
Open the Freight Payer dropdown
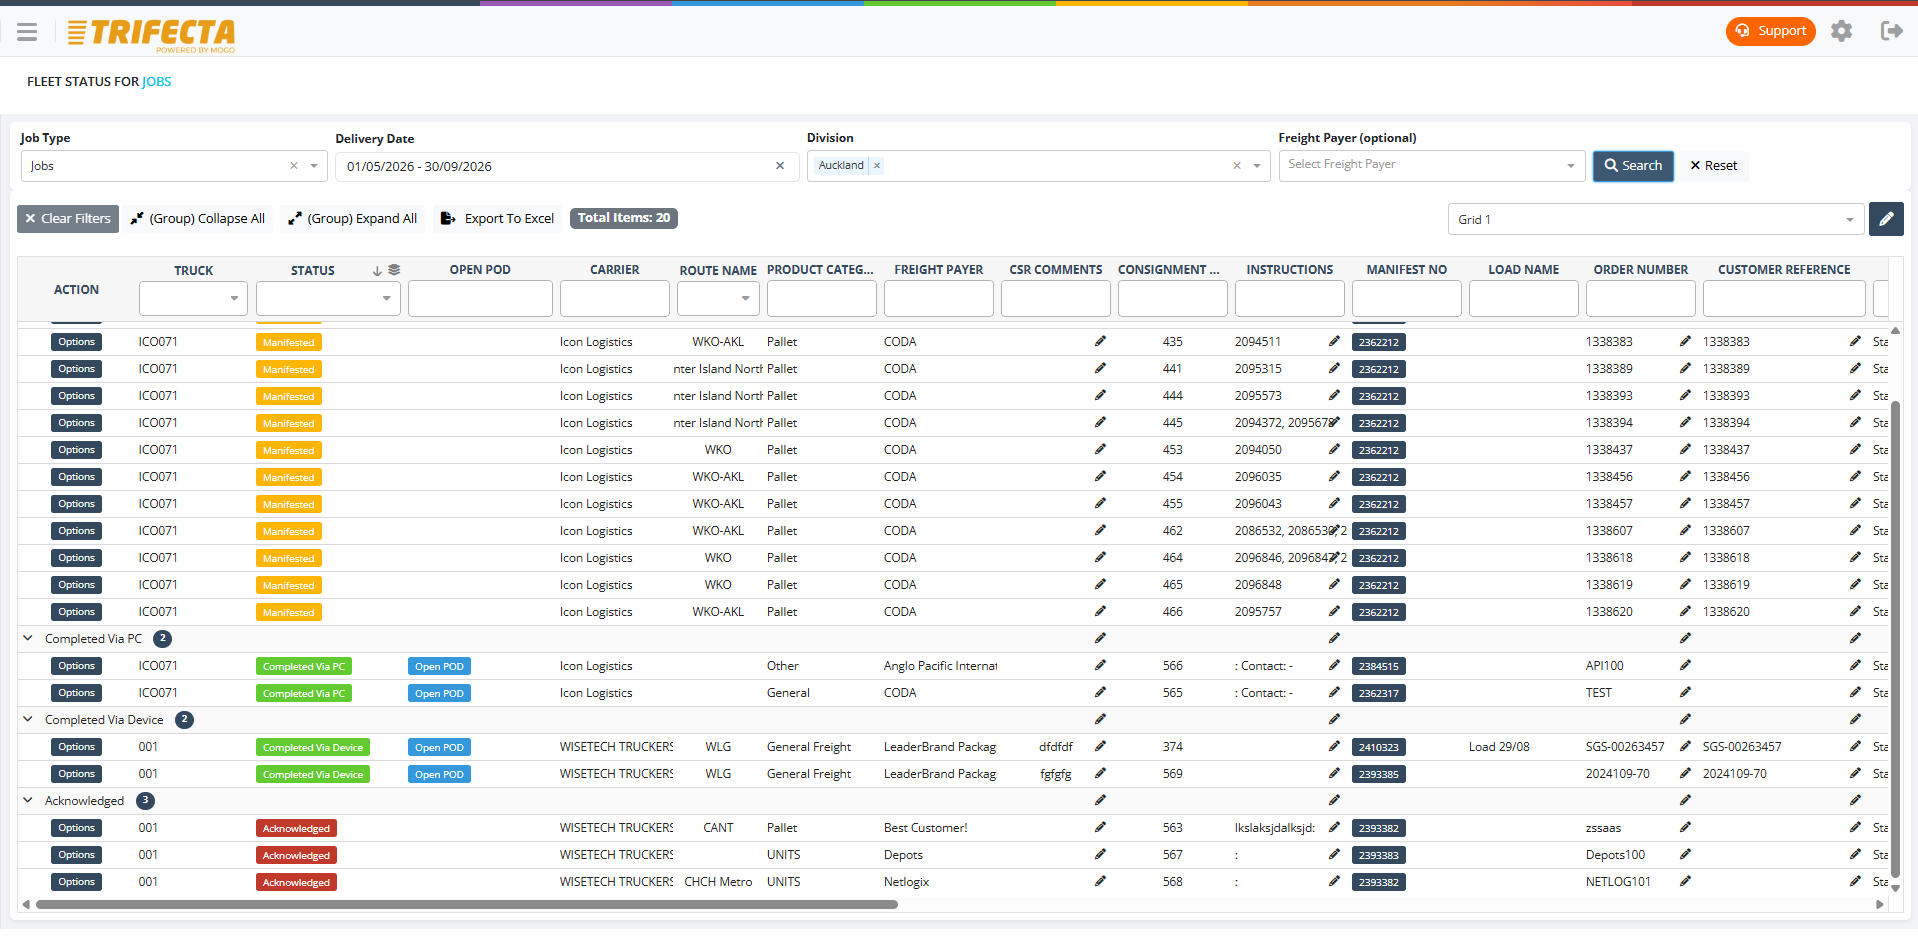(1571, 166)
